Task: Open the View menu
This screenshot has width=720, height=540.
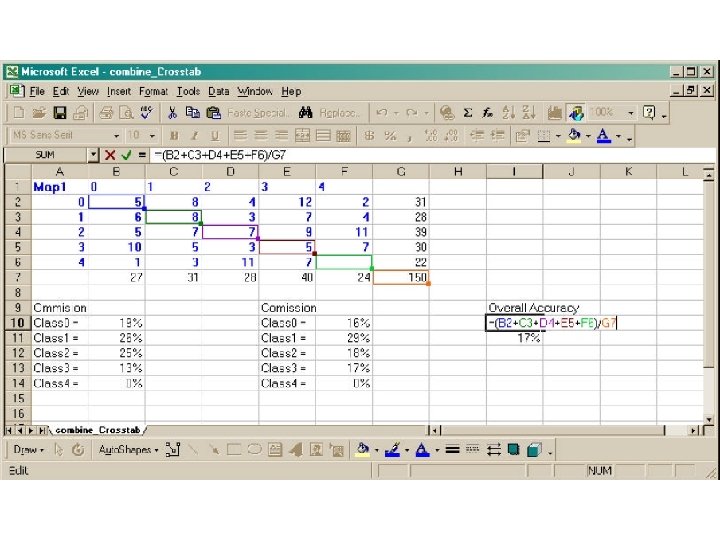Action: point(88,91)
